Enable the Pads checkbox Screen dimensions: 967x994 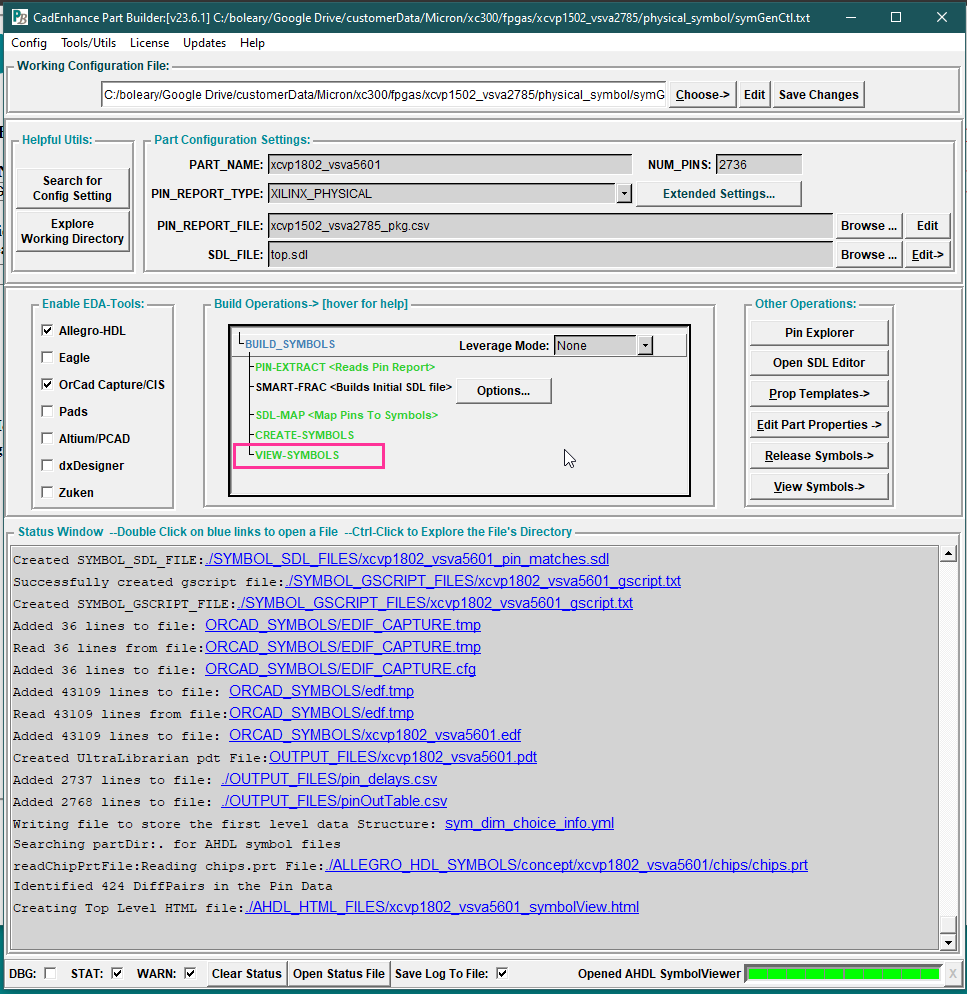(47, 411)
